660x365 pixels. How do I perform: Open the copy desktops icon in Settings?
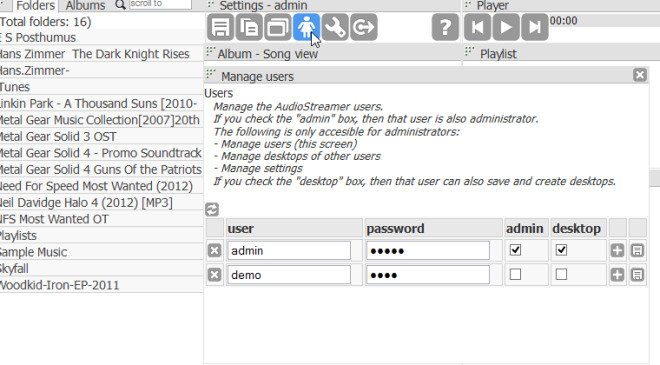(x=249, y=27)
